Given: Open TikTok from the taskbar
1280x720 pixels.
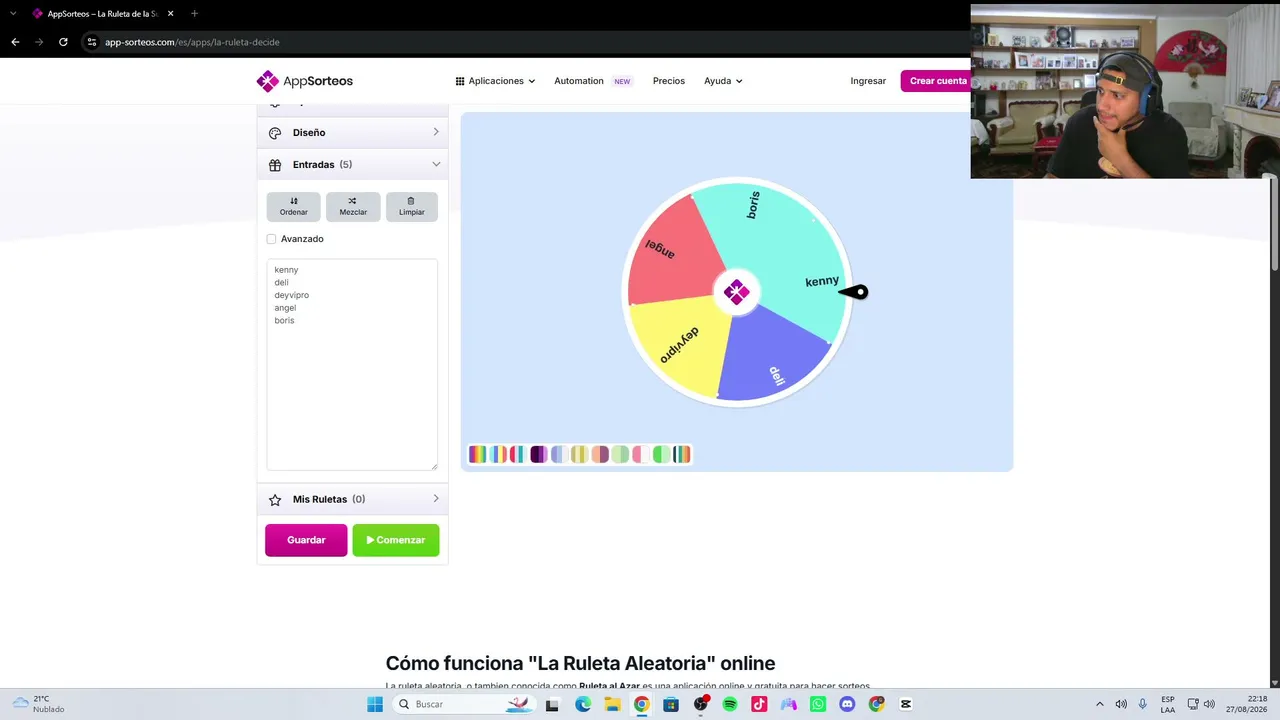Looking at the screenshot, I should coord(759,704).
